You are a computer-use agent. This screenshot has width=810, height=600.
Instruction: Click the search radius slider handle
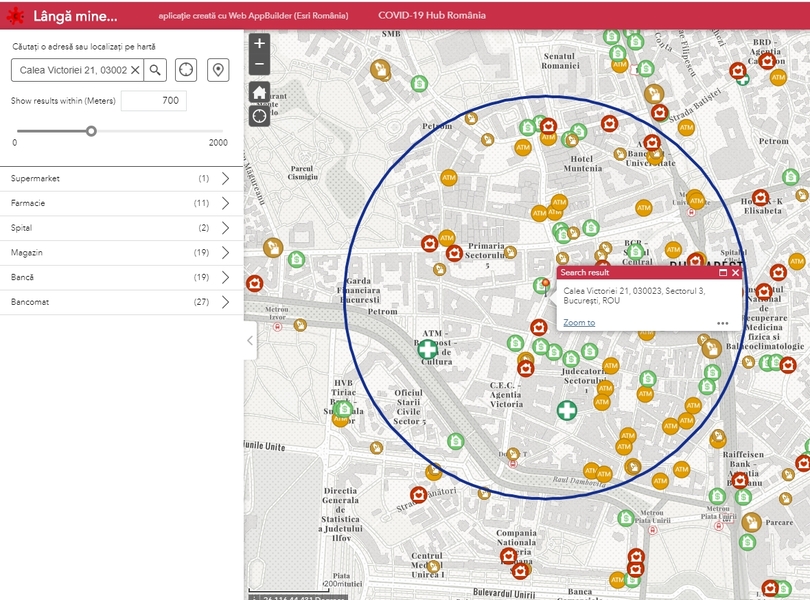coord(91,131)
